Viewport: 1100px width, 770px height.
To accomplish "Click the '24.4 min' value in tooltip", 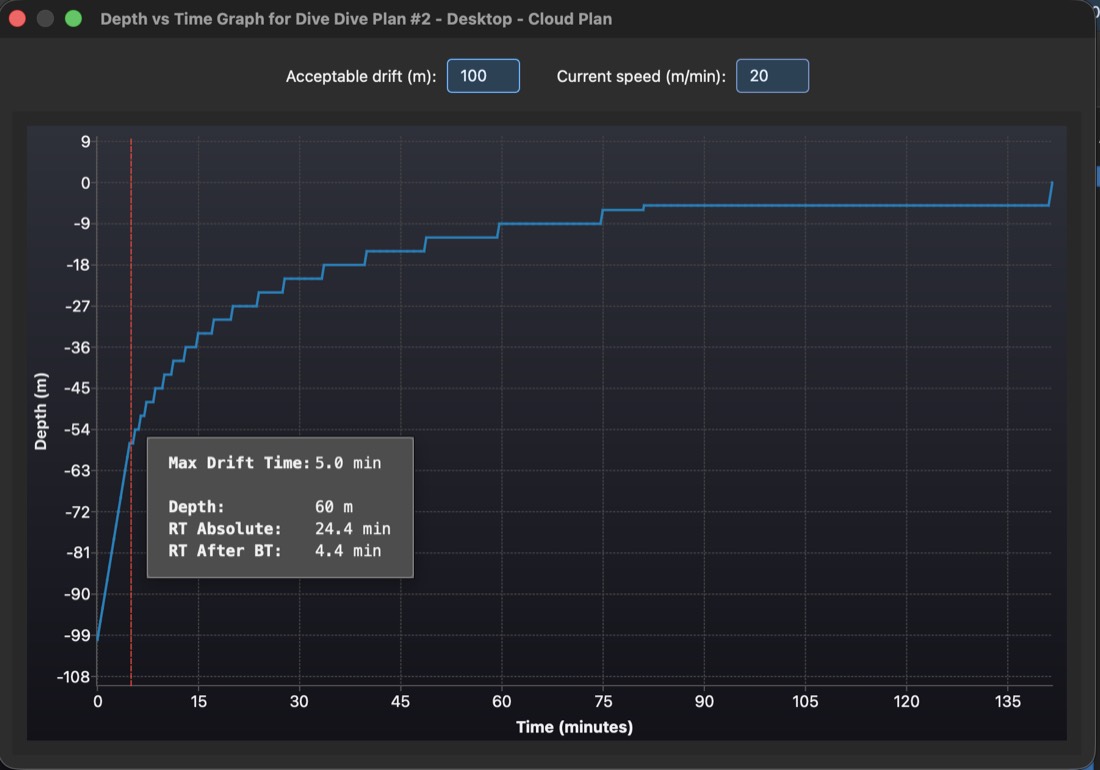I will (353, 529).
